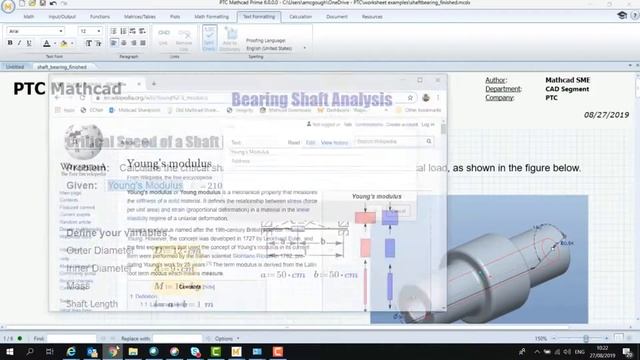640x360 pixels.
Task: Align paragraph text right
Action: pos(133,43)
